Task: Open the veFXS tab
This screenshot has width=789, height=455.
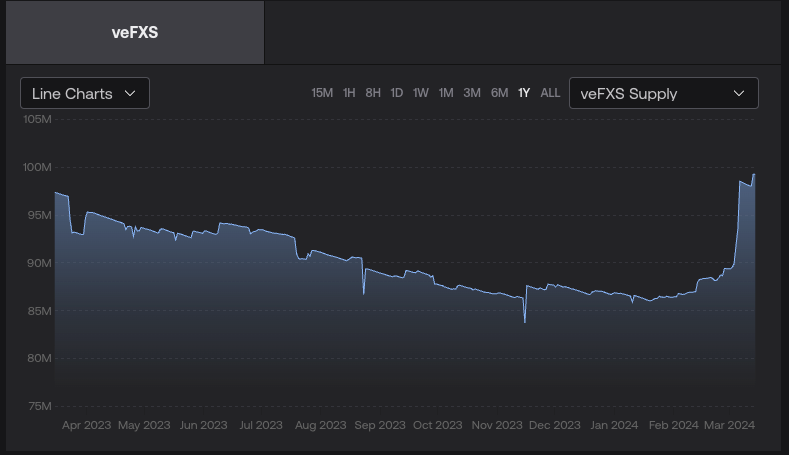Action: 135,33
